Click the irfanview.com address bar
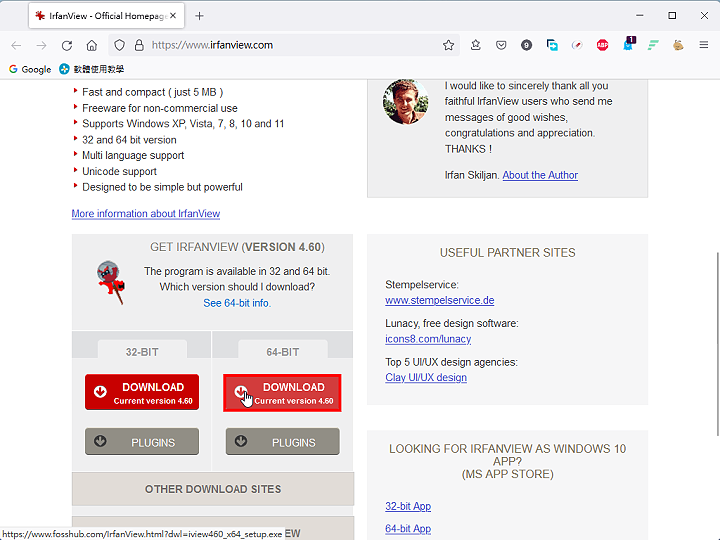 [285, 45]
